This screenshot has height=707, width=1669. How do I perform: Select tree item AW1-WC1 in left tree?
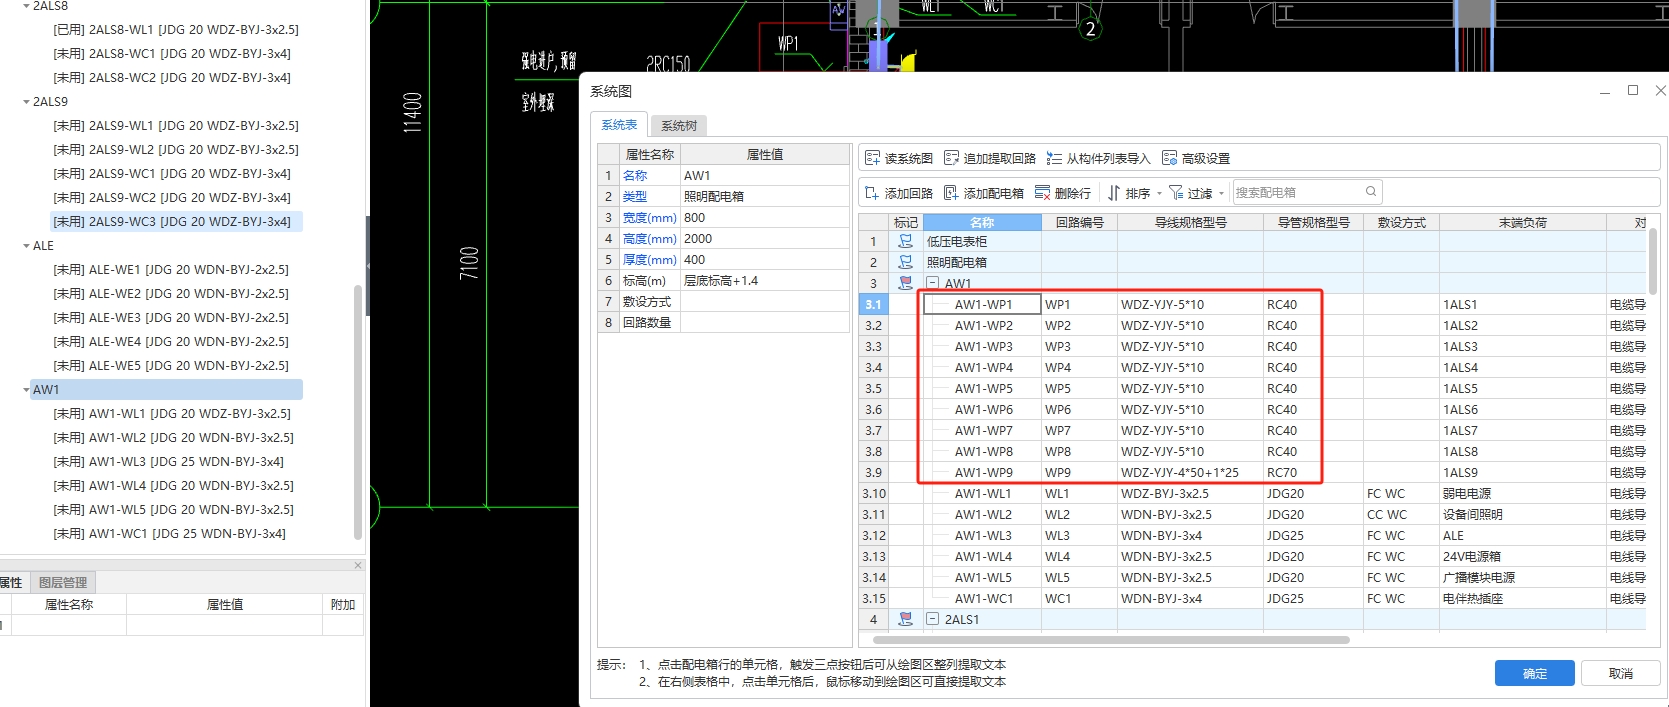coord(169,534)
